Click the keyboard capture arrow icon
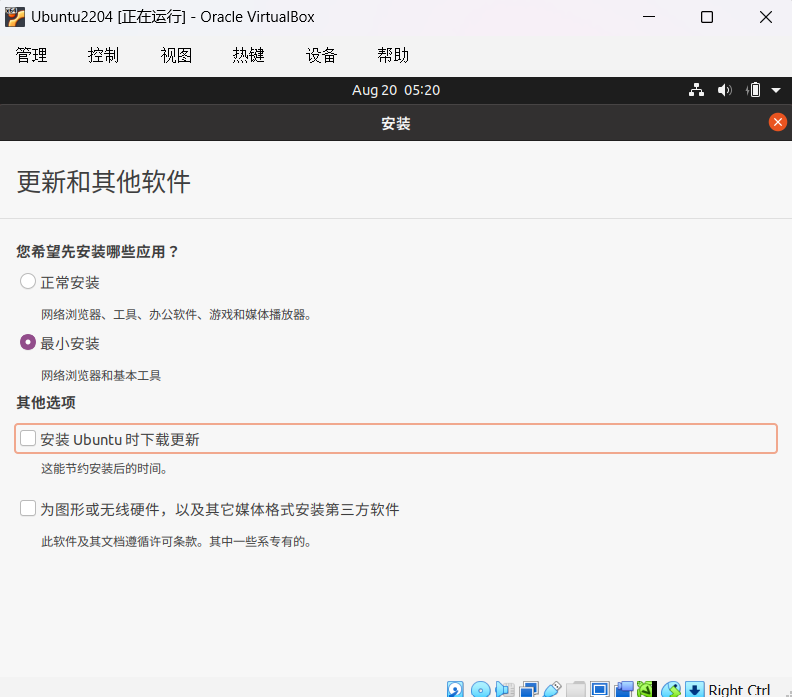792x697 pixels. tap(695, 689)
